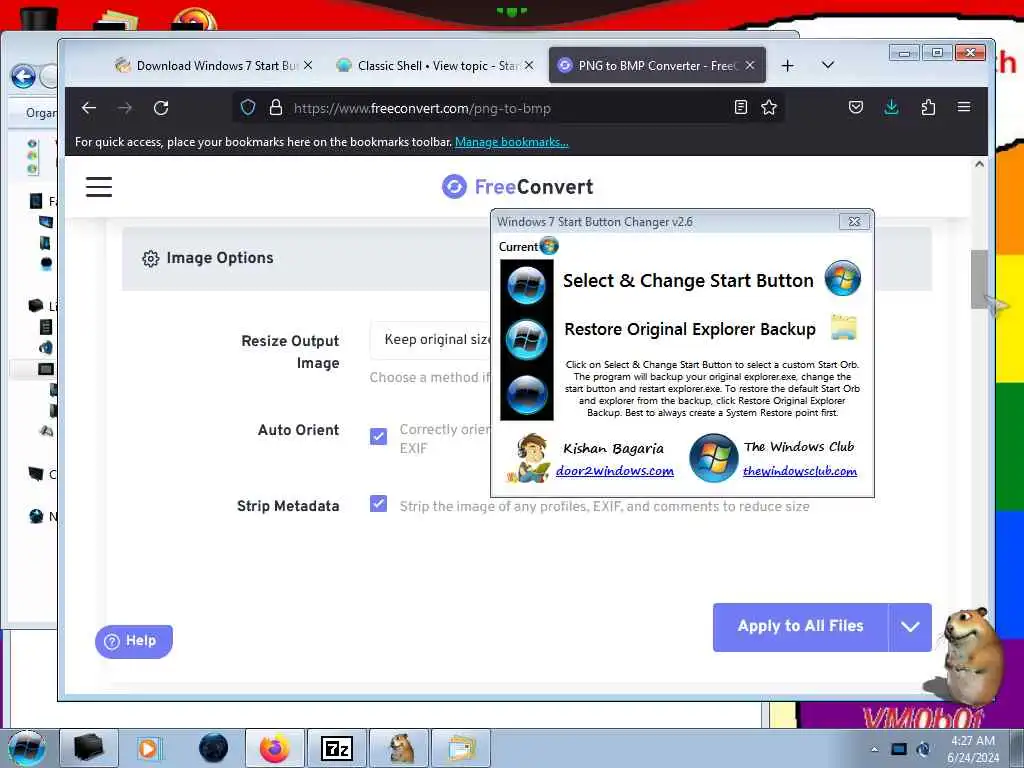Uncheck the Strip Metadata checkbox
1024x768 pixels.
pyautogui.click(x=378, y=504)
